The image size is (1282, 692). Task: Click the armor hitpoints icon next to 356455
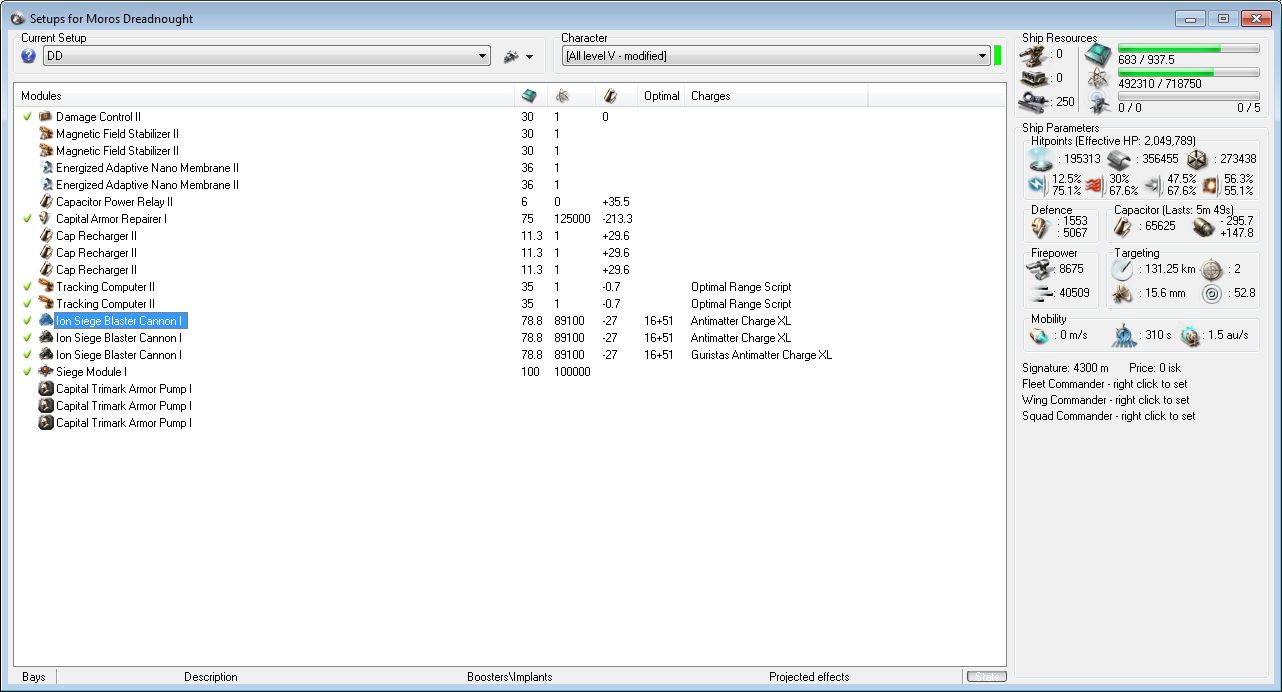tap(1119, 159)
